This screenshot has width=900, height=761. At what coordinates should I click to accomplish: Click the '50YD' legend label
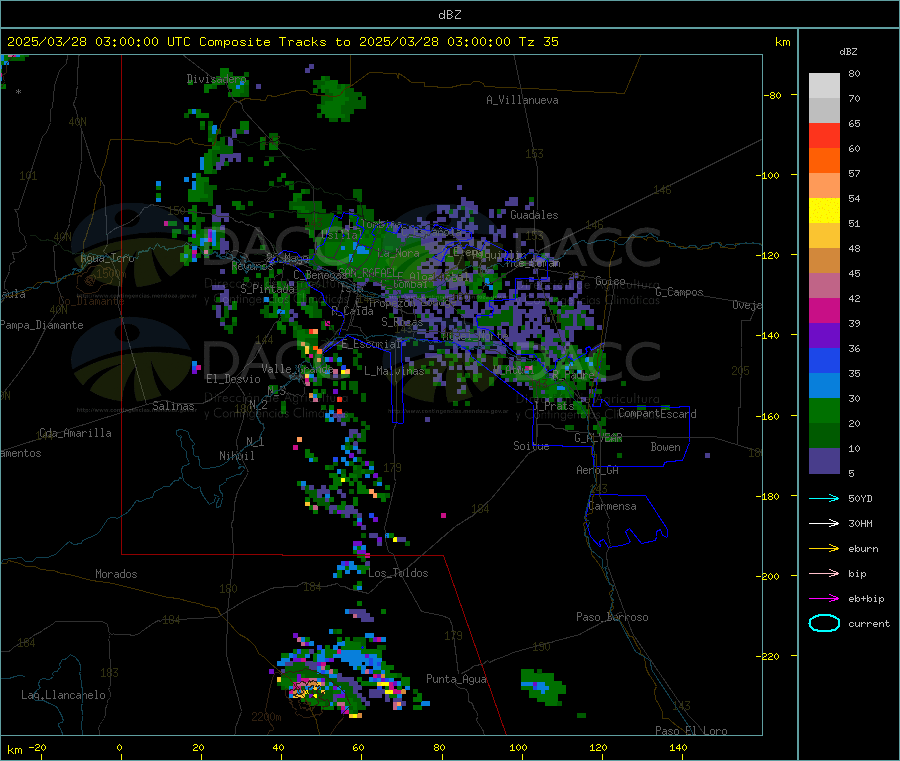(860, 498)
